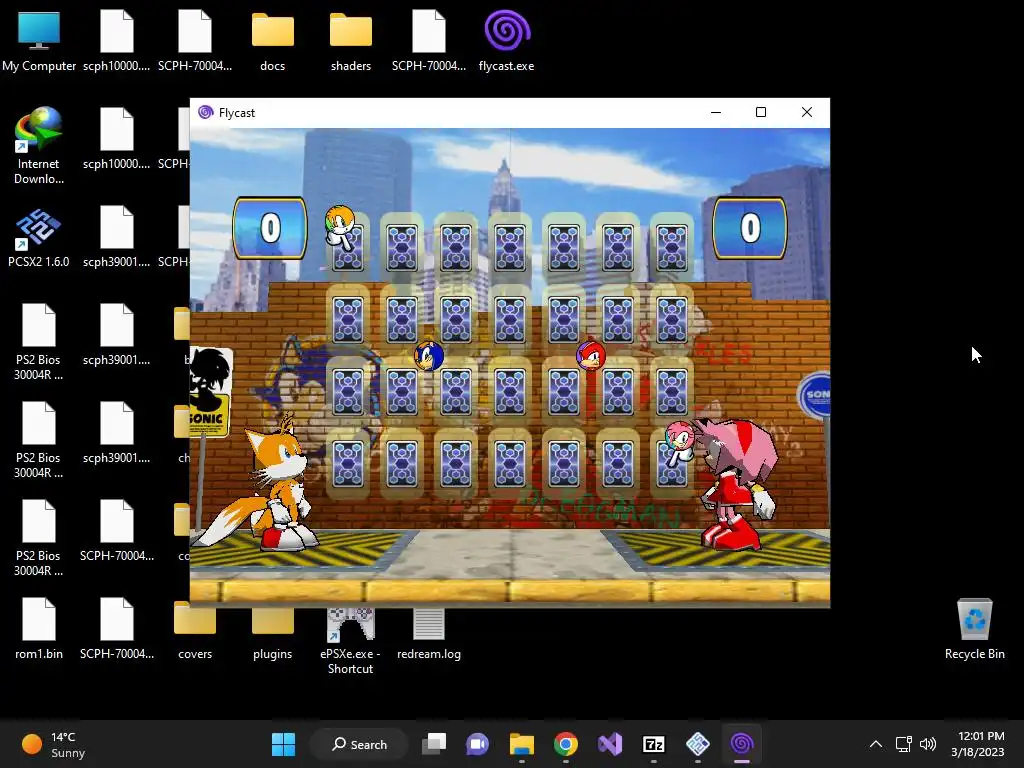Open the My Computer desktop icon
Image resolution: width=1024 pixels, height=768 pixels.
[x=39, y=40]
